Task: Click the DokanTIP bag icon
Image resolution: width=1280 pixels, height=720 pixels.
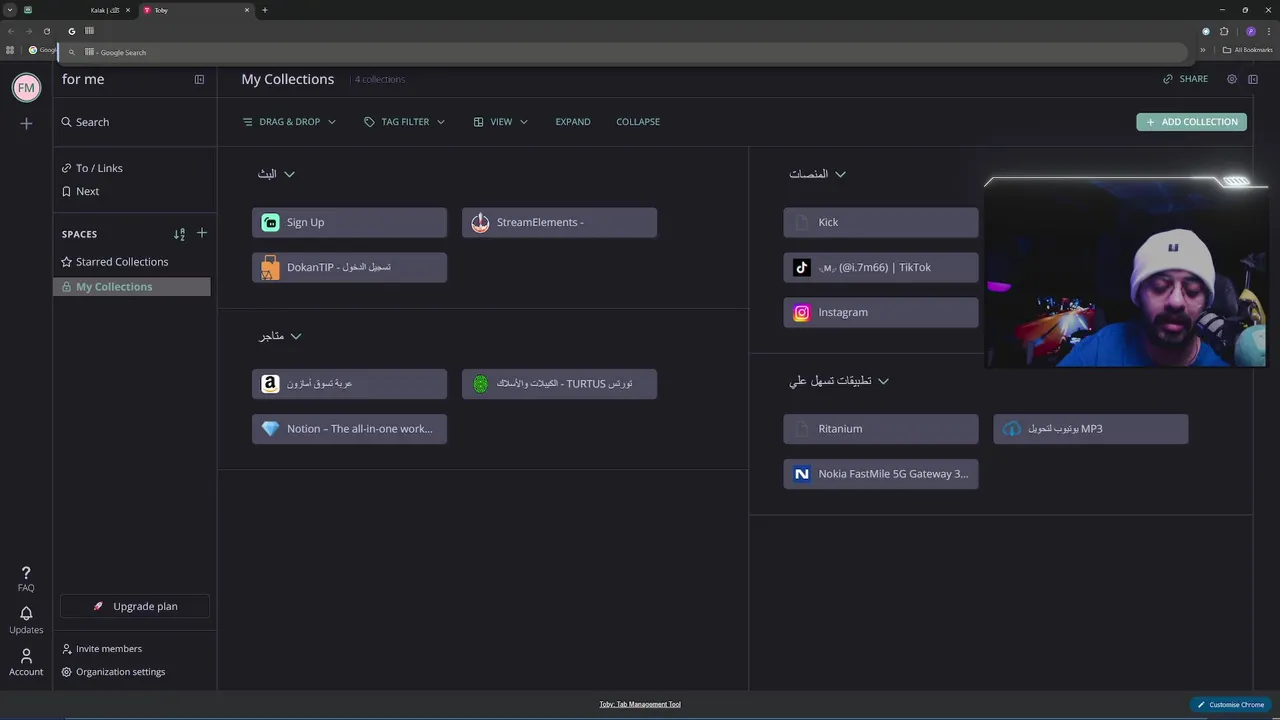Action: (x=269, y=267)
